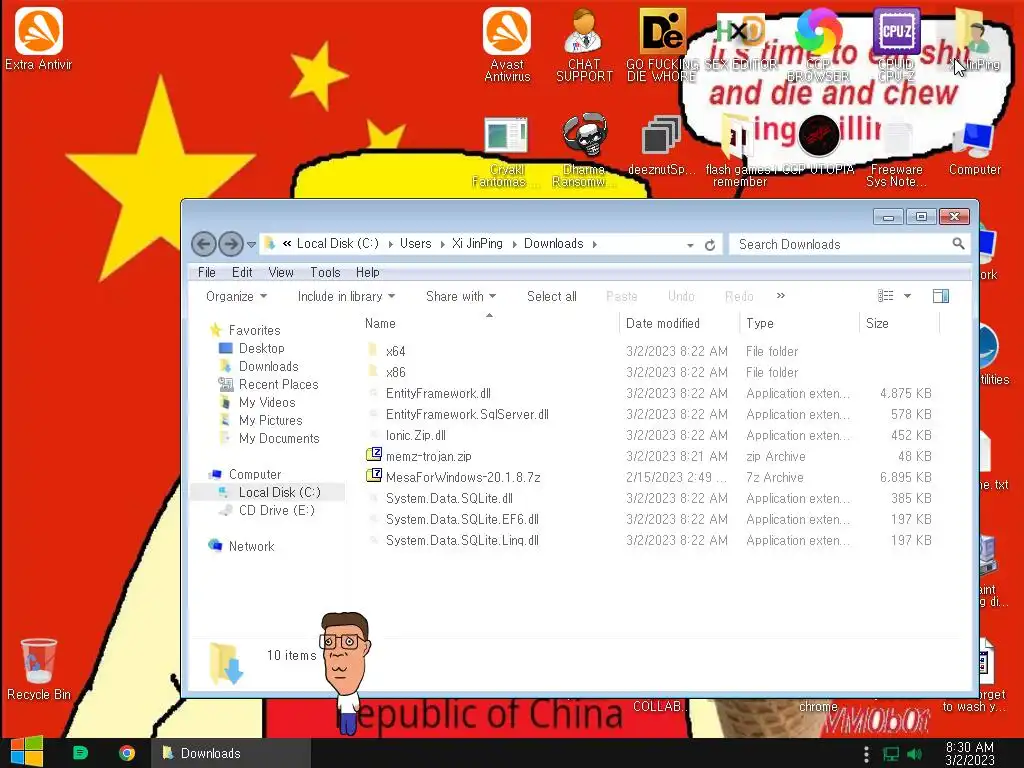Viewport: 1024px width, 768px height.
Task: Open the Windows Start button
Action: [x=26, y=752]
